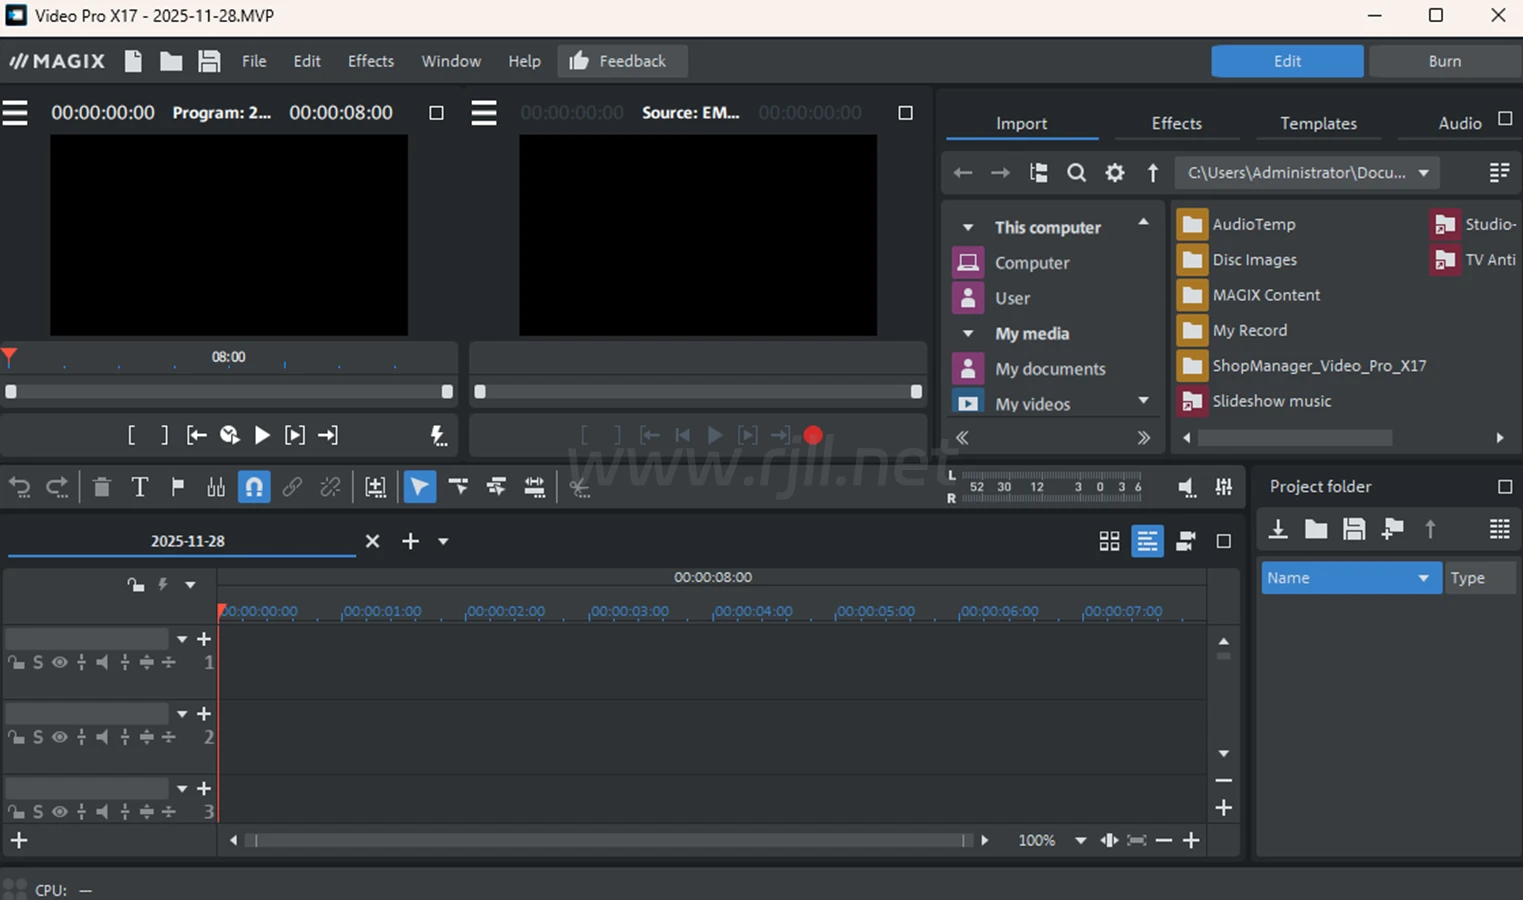
Task: Solo track 2 with S button
Action: coord(38,737)
